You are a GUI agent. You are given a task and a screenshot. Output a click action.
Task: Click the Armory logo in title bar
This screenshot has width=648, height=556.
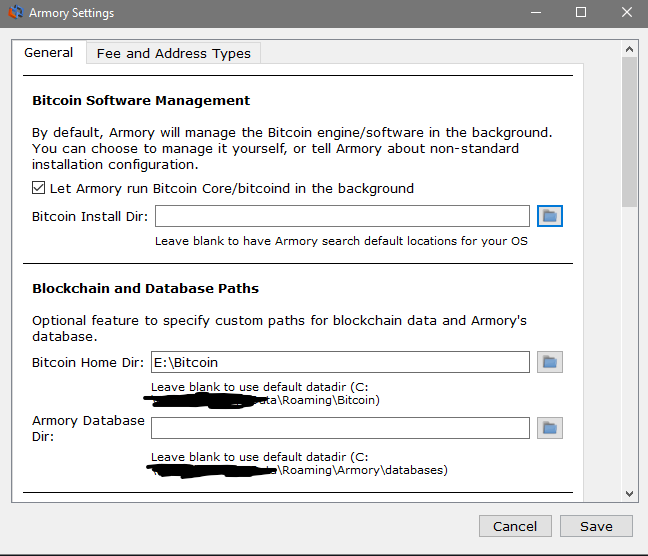coord(16,12)
